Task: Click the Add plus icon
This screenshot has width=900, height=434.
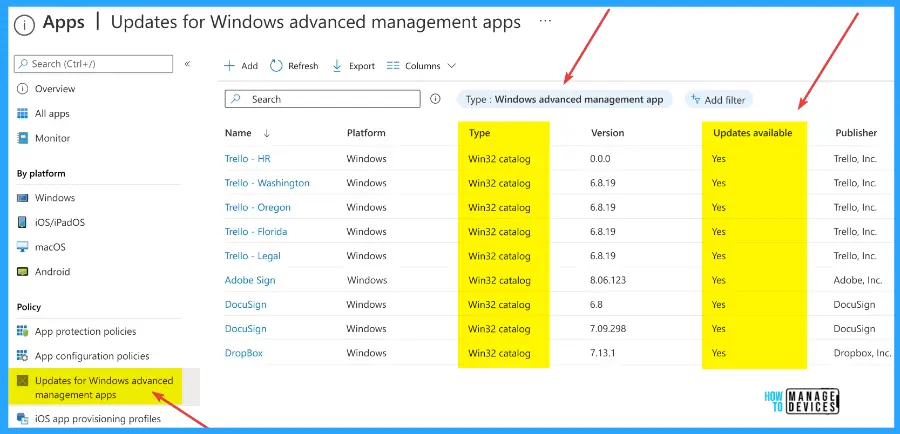Action: (230, 65)
